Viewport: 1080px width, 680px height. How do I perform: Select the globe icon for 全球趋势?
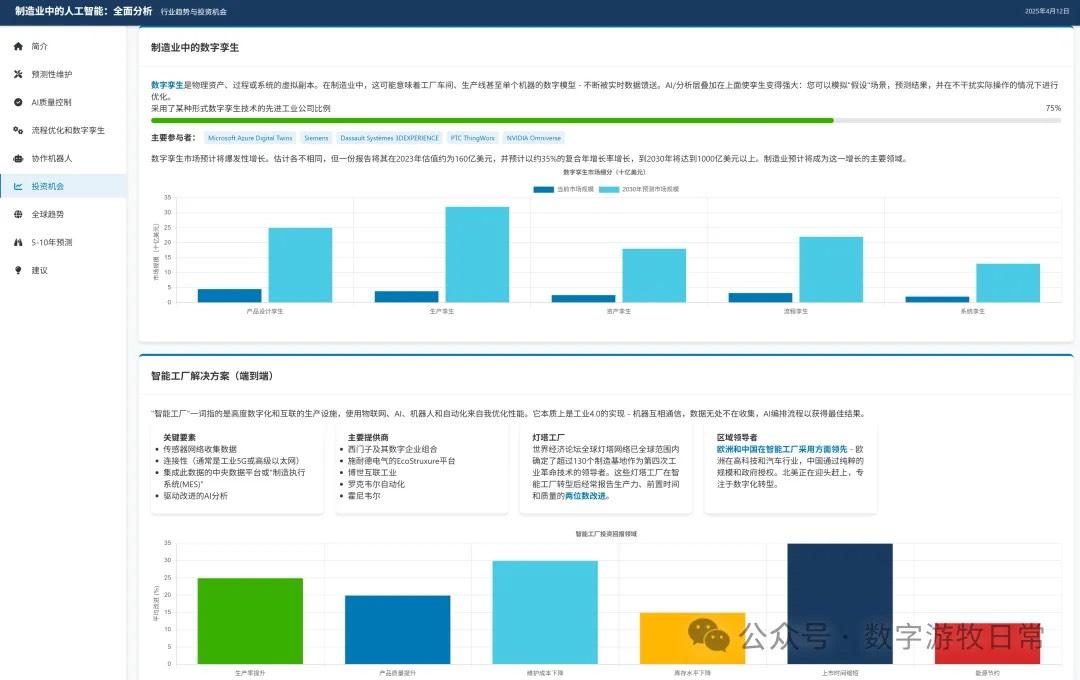tap(18, 215)
